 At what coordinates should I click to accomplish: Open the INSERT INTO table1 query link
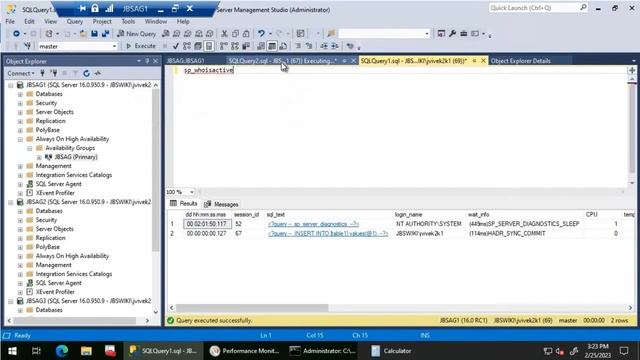click(328, 233)
